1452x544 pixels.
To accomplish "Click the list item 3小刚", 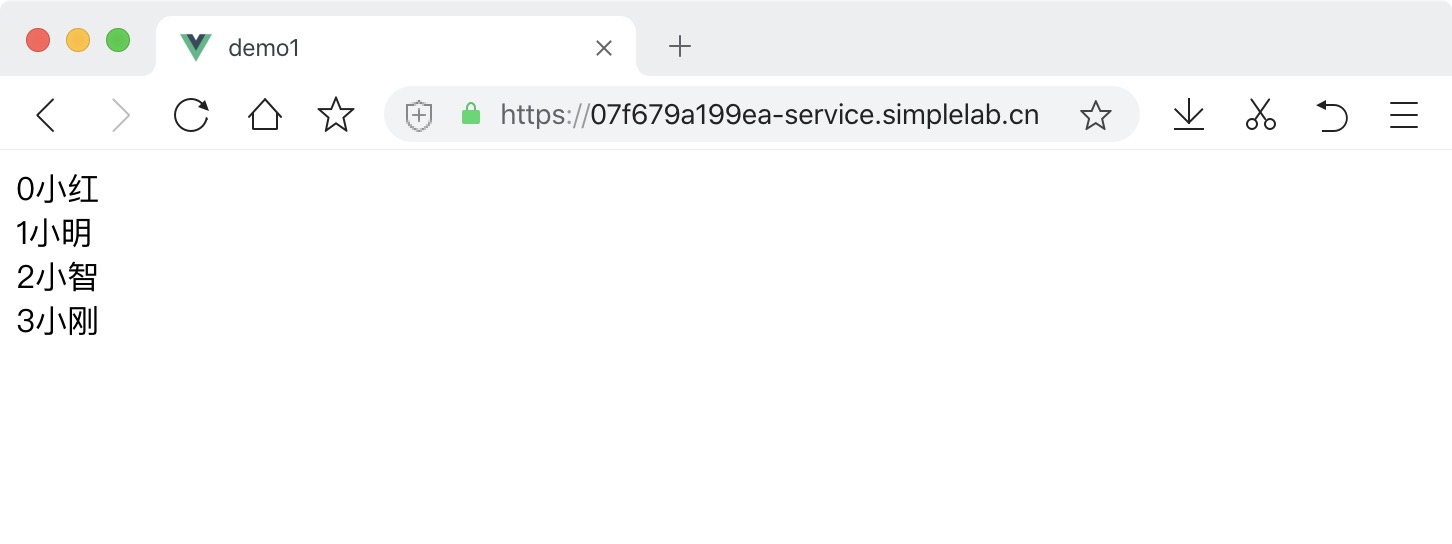I will (x=58, y=321).
